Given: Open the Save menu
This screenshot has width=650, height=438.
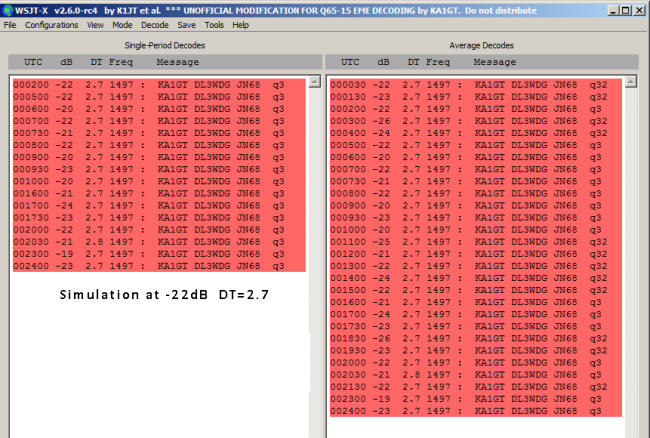Looking at the screenshot, I should [187, 25].
